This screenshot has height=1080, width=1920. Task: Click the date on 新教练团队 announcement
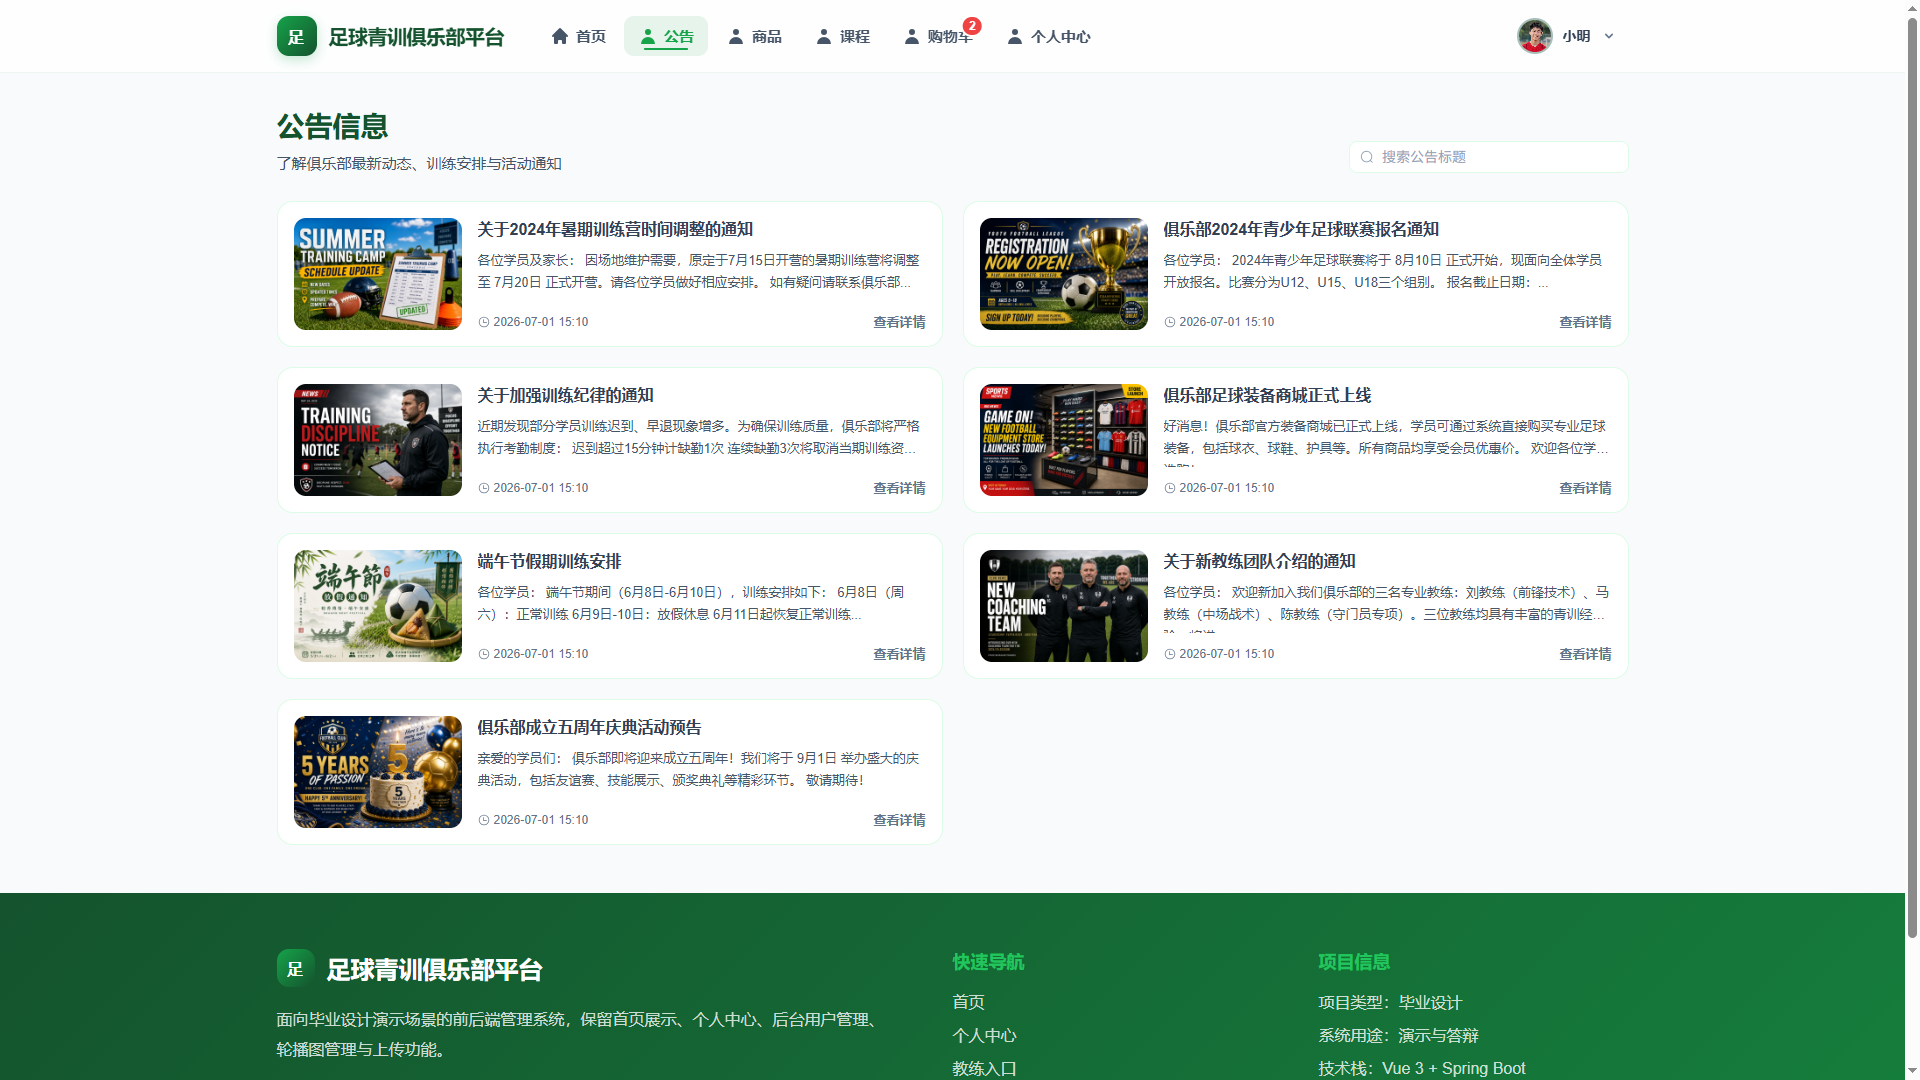pos(1227,654)
